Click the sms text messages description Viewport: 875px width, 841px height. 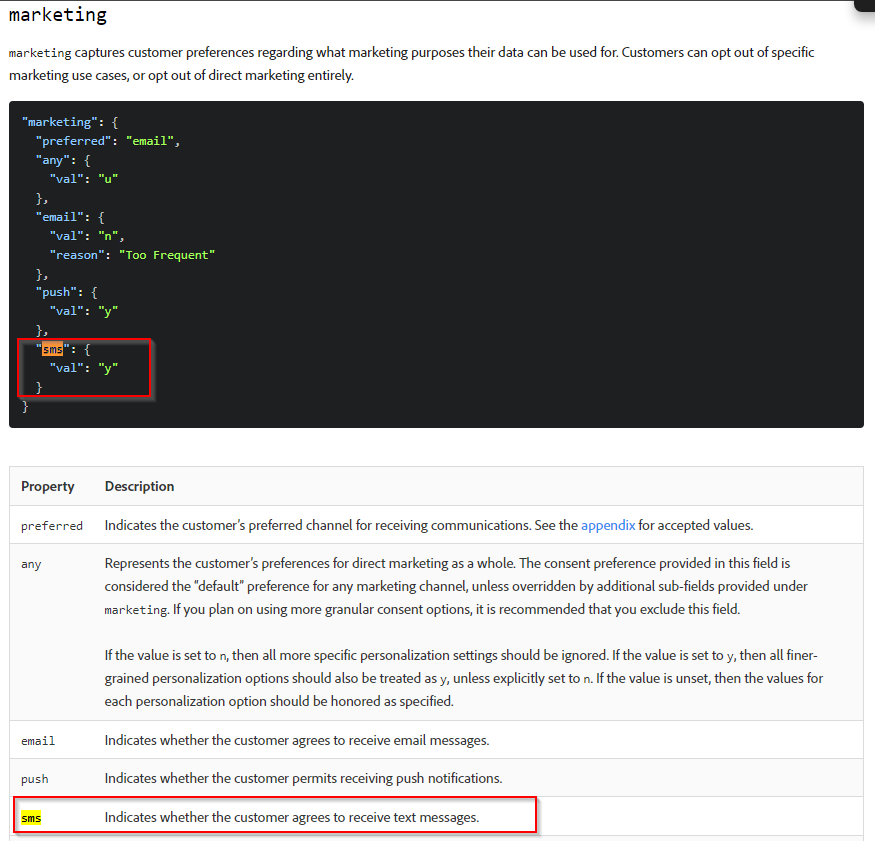point(291,818)
